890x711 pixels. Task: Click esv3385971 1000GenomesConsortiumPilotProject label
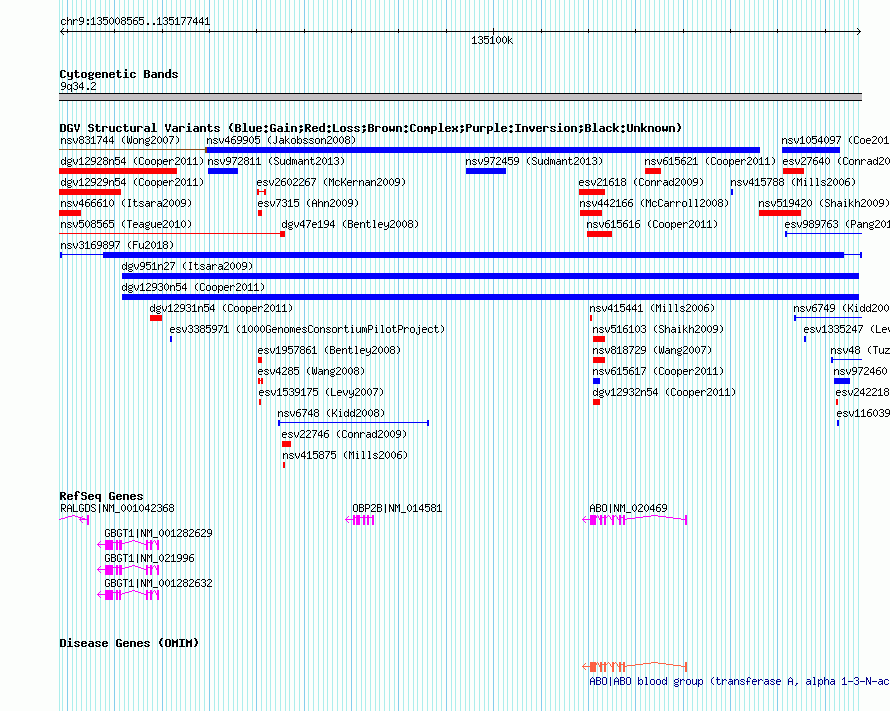[x=307, y=329]
